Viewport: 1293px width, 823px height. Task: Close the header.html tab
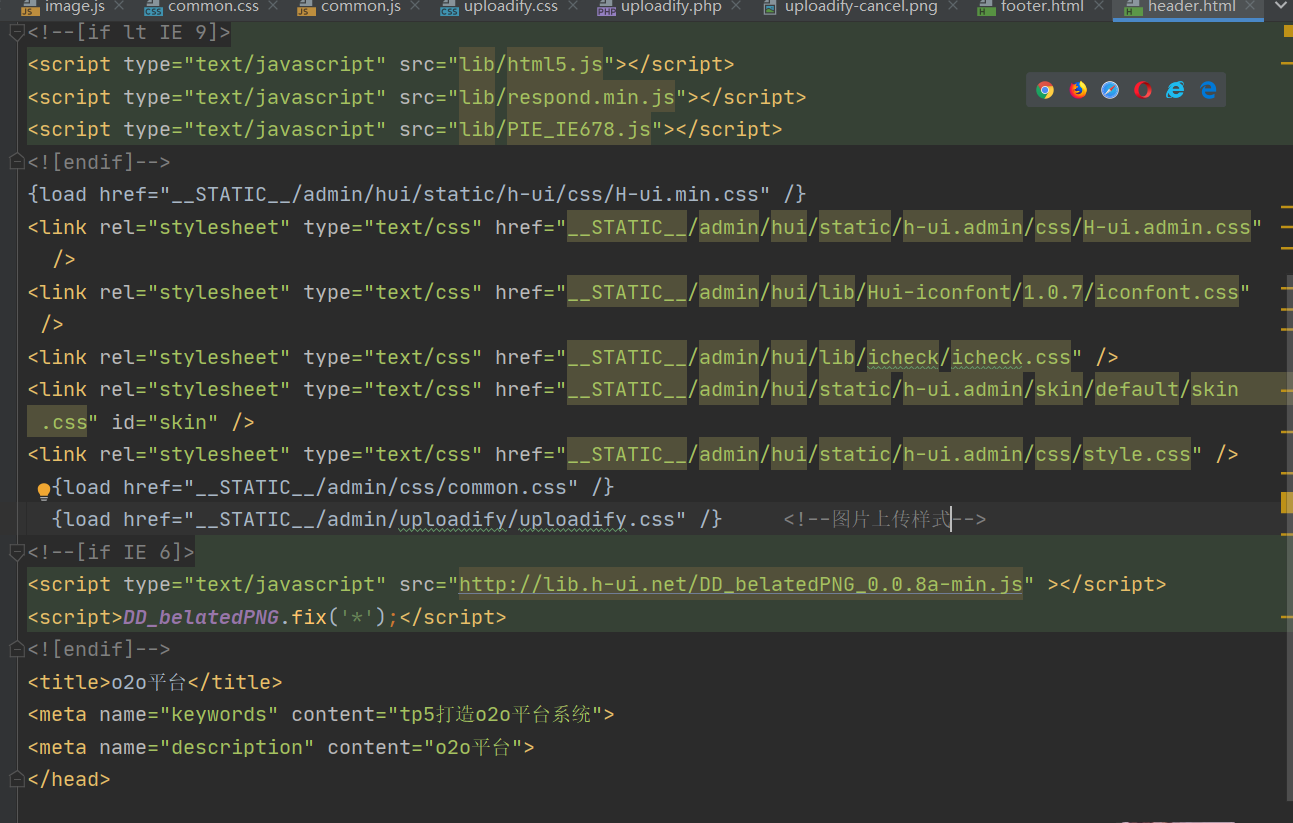pyautogui.click(x=1252, y=7)
